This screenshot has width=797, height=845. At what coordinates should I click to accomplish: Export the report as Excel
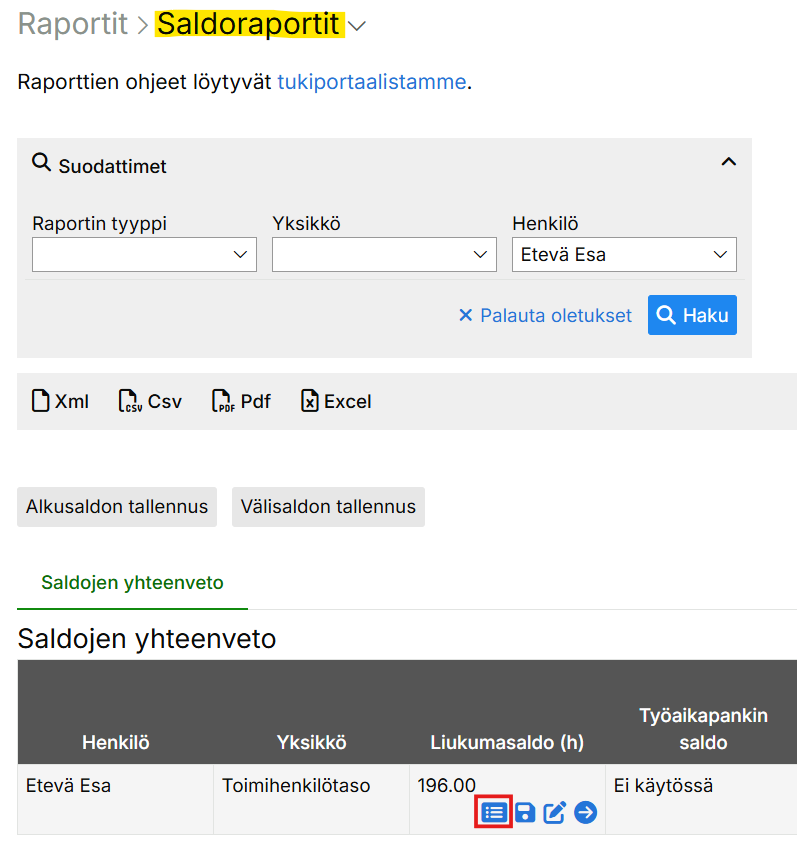tap(336, 402)
